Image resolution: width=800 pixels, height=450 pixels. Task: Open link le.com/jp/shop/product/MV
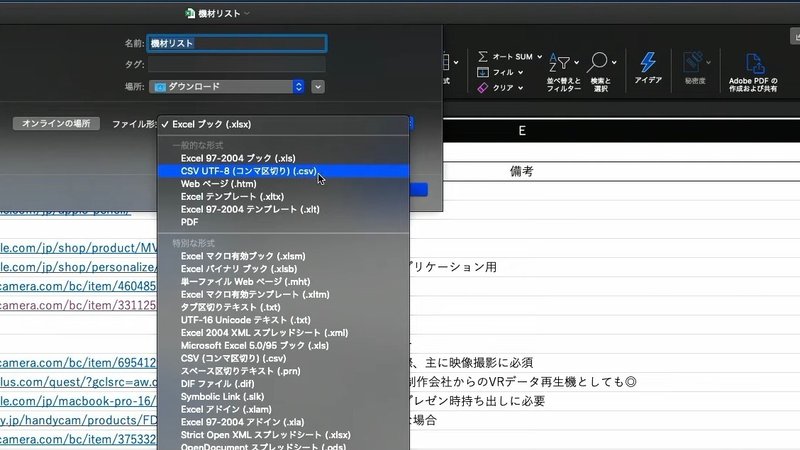click(79, 248)
